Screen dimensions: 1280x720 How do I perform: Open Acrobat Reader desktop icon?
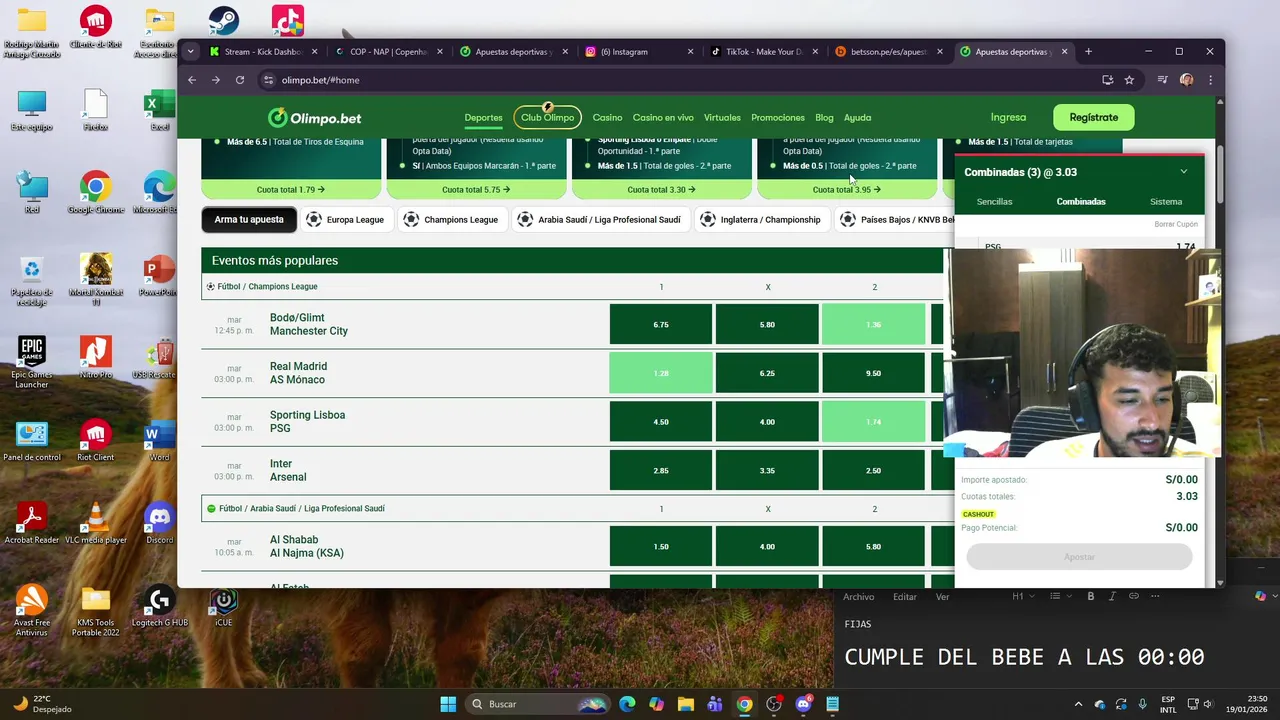coord(32,523)
